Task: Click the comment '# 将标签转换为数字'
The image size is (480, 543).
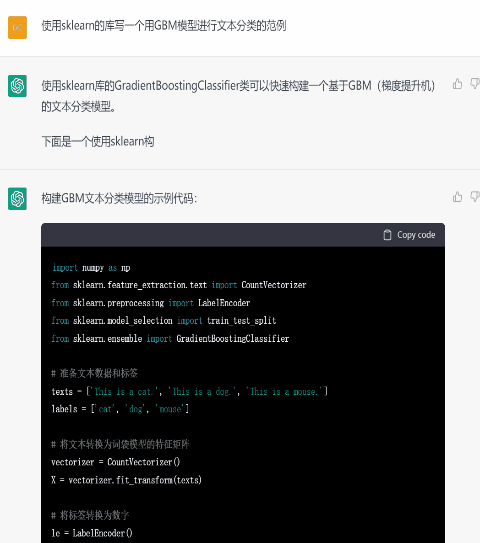Action: (90, 515)
